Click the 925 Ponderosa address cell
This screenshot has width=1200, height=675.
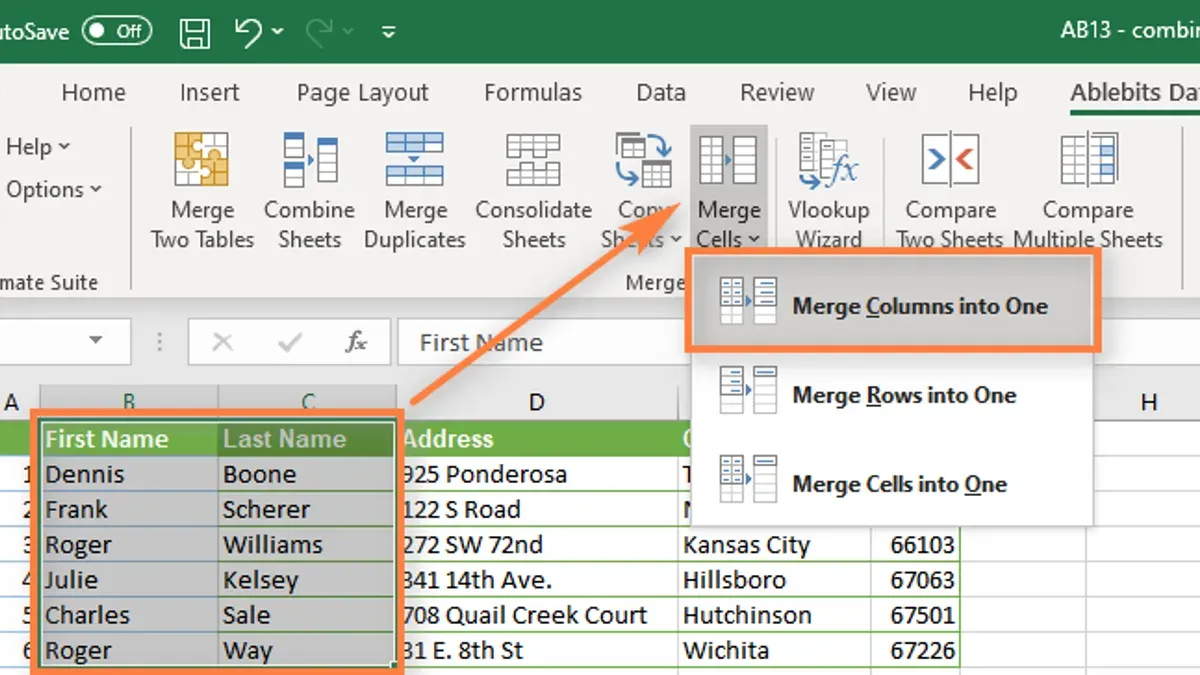click(x=538, y=474)
